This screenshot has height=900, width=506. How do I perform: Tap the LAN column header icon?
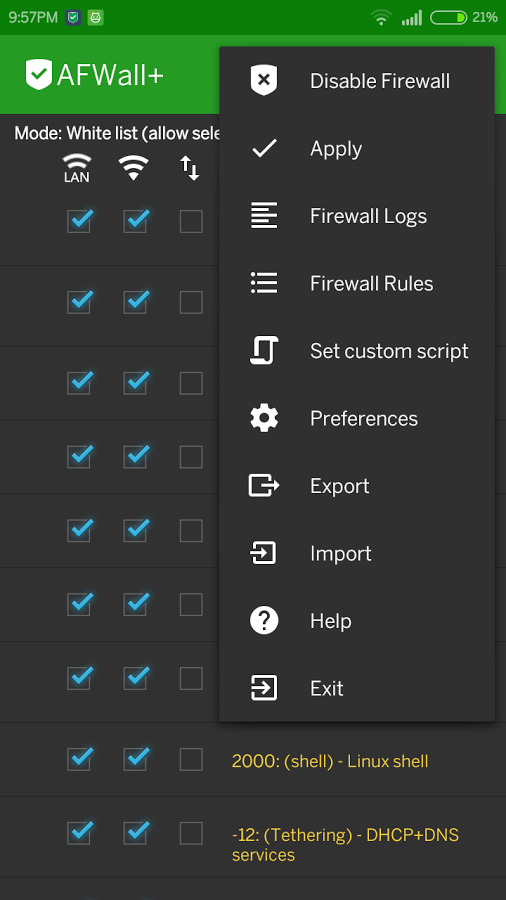click(77, 168)
